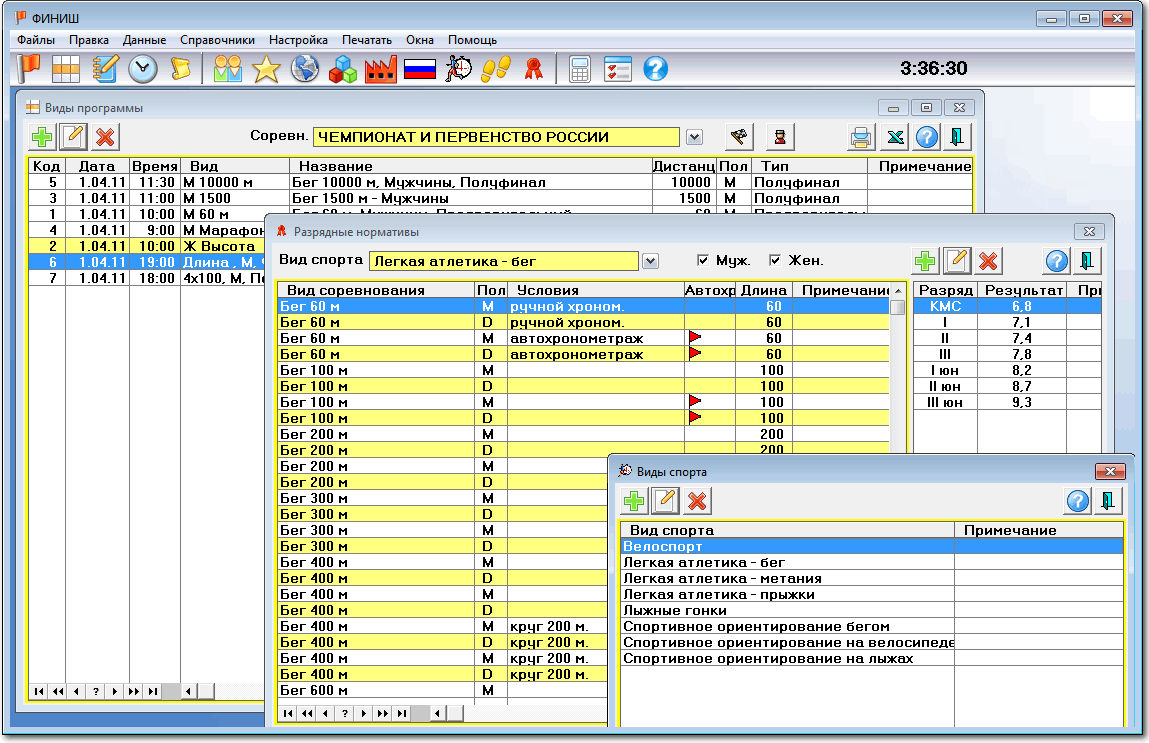Open the clock icon in main toolbar
Viewport: 1149px width, 743px height.
click(143, 68)
